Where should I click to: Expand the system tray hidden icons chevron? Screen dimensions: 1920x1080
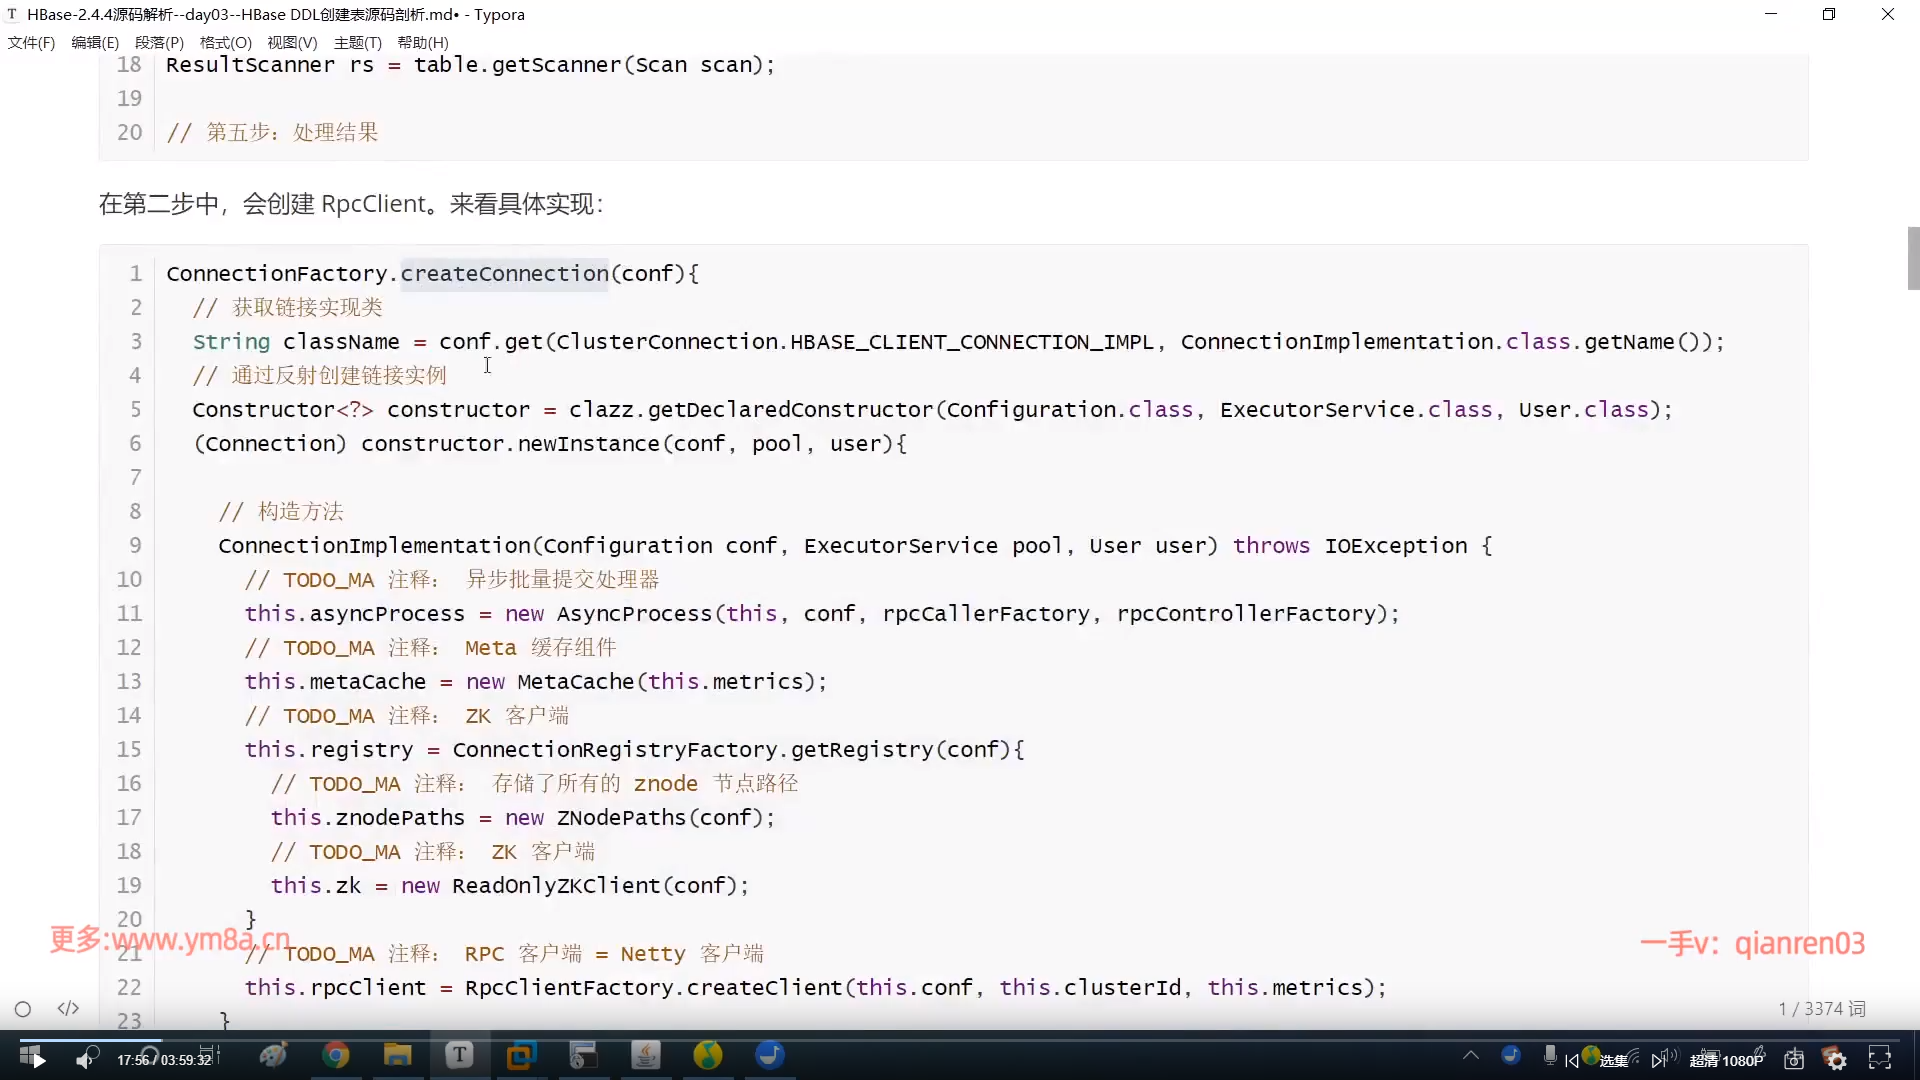[1470, 1055]
